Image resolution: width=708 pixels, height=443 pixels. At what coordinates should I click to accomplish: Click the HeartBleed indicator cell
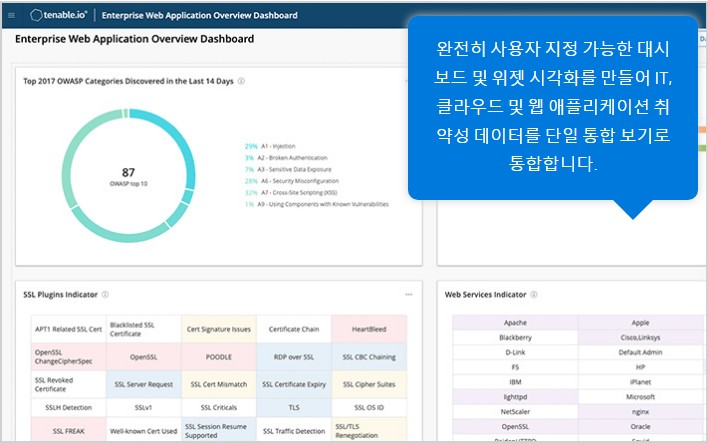click(369, 329)
